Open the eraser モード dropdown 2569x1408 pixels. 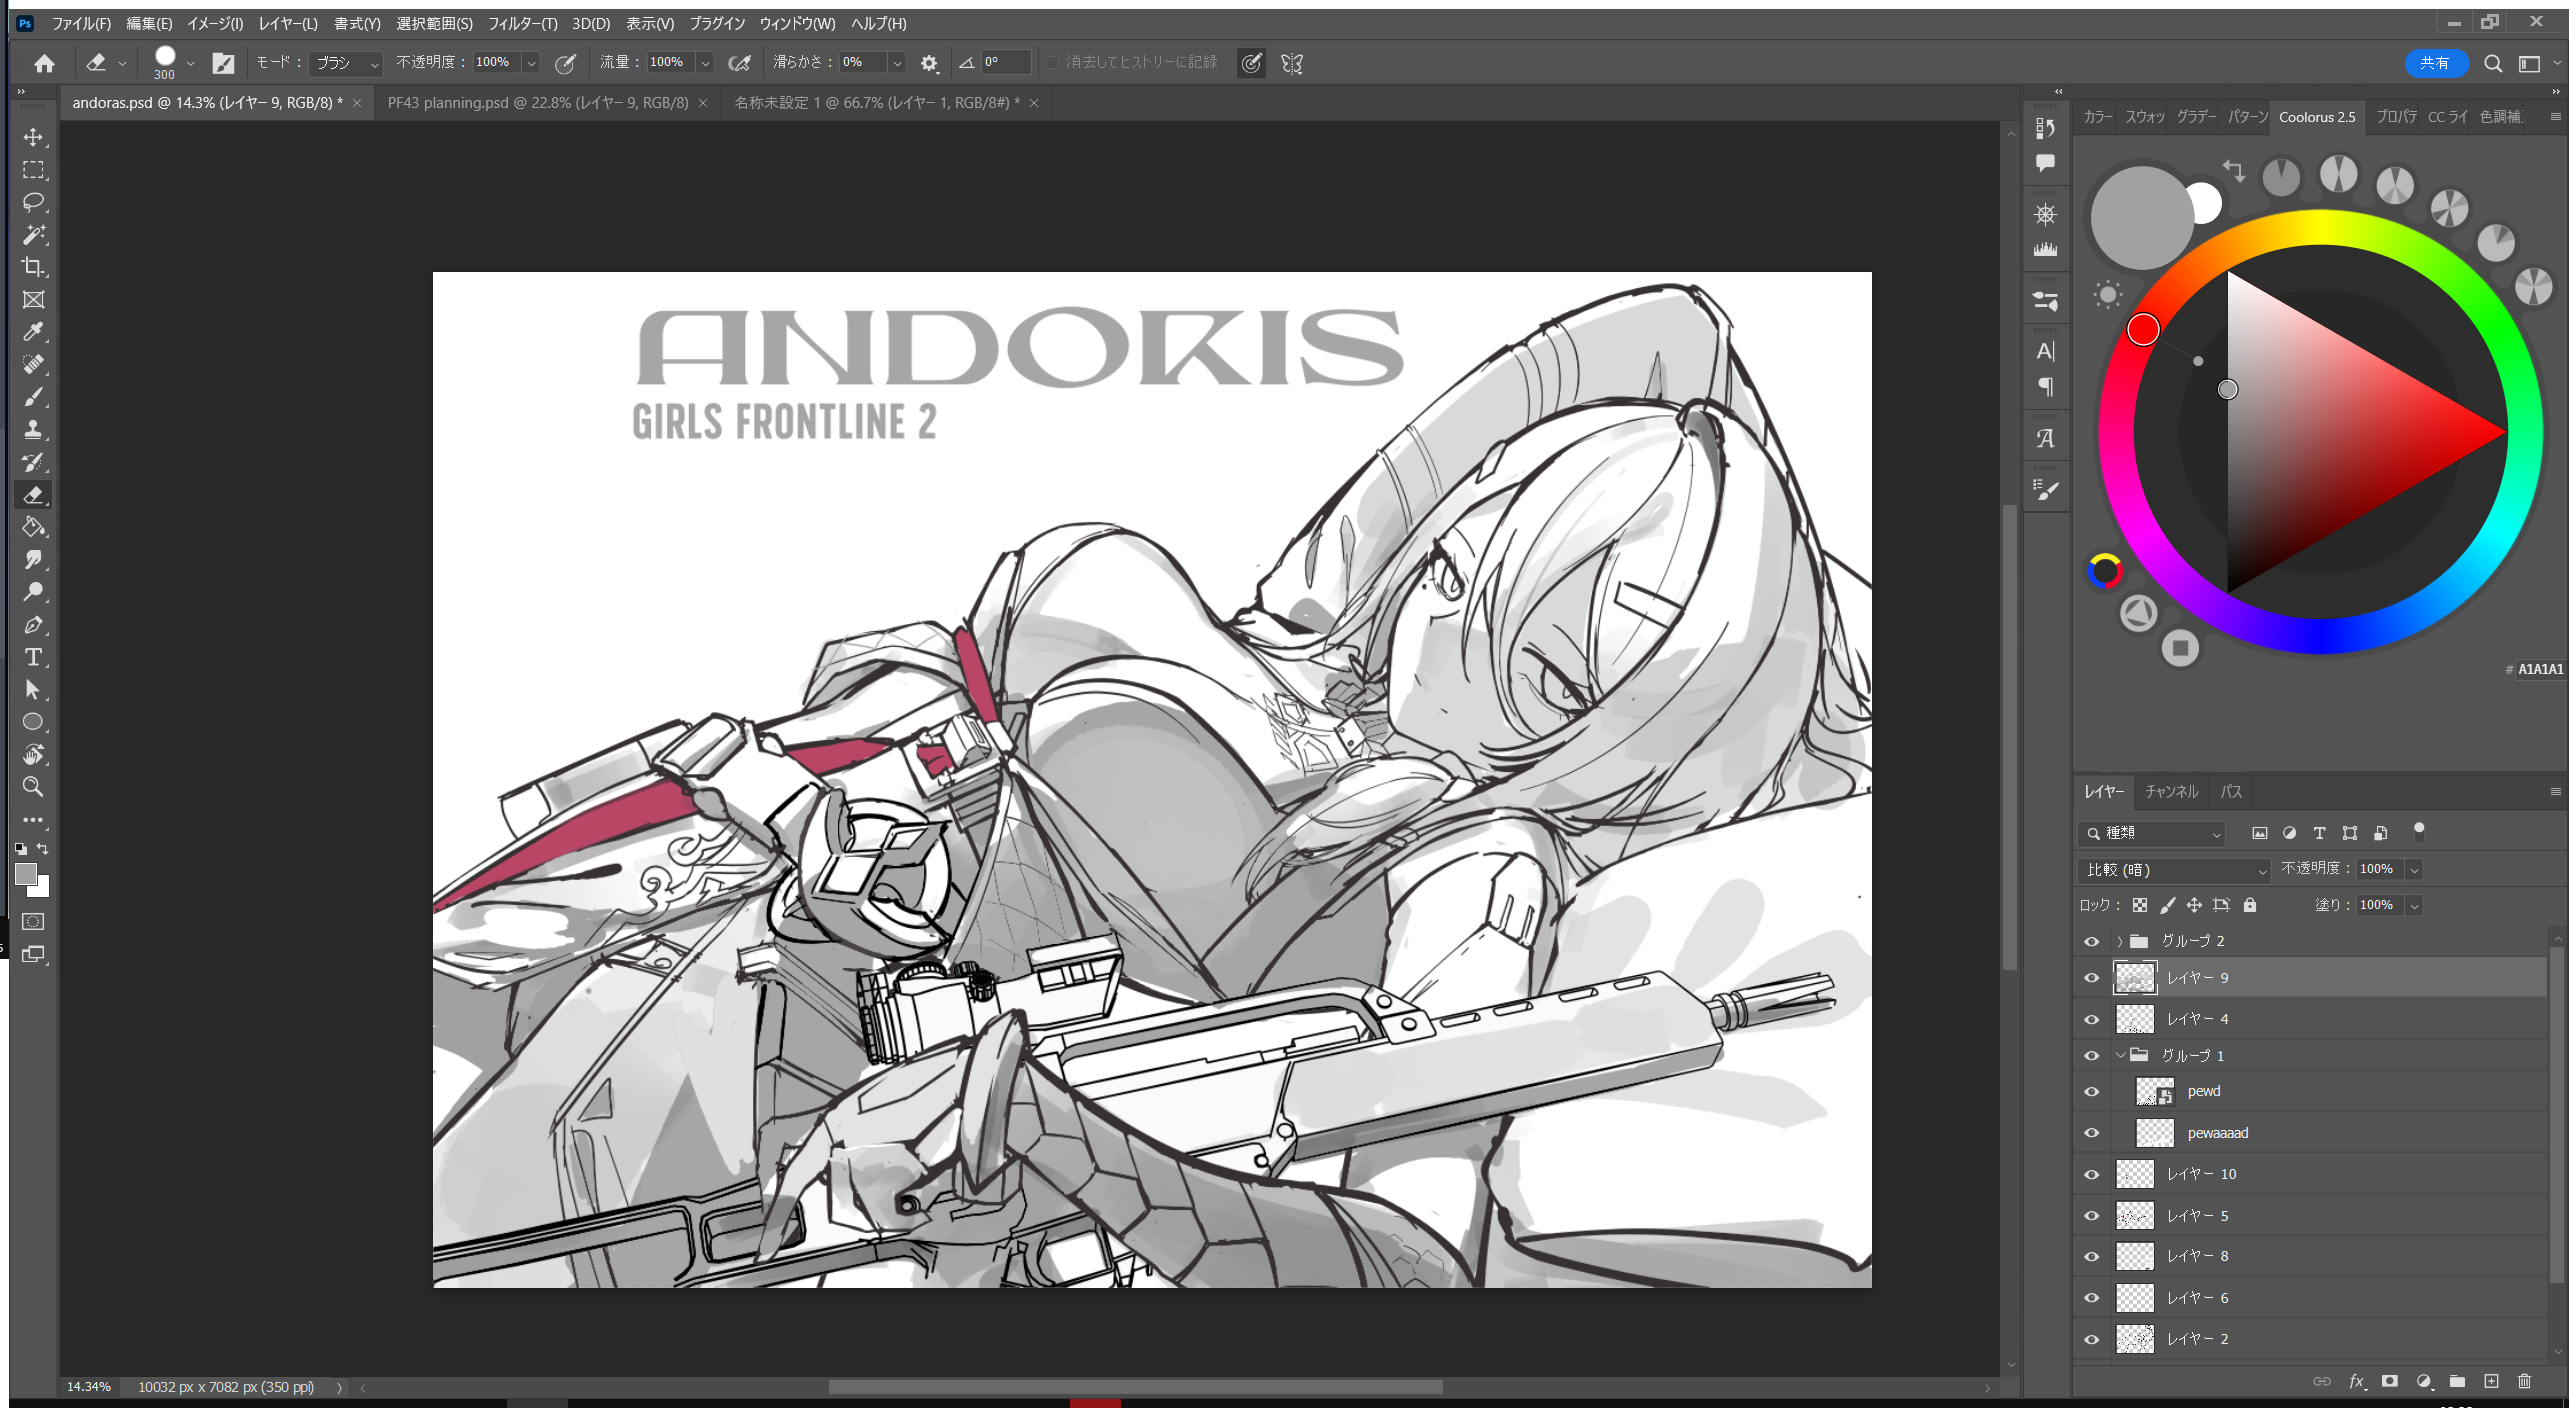pyautogui.click(x=345, y=63)
